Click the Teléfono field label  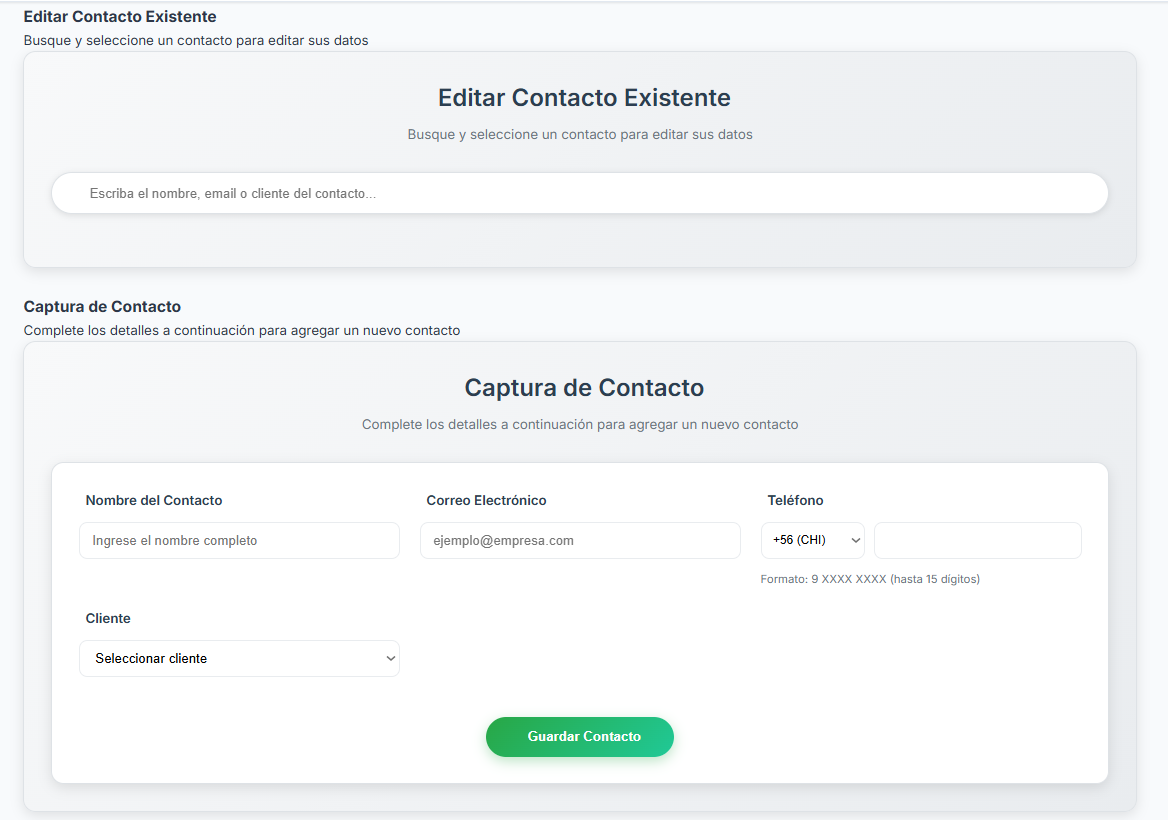tap(795, 501)
